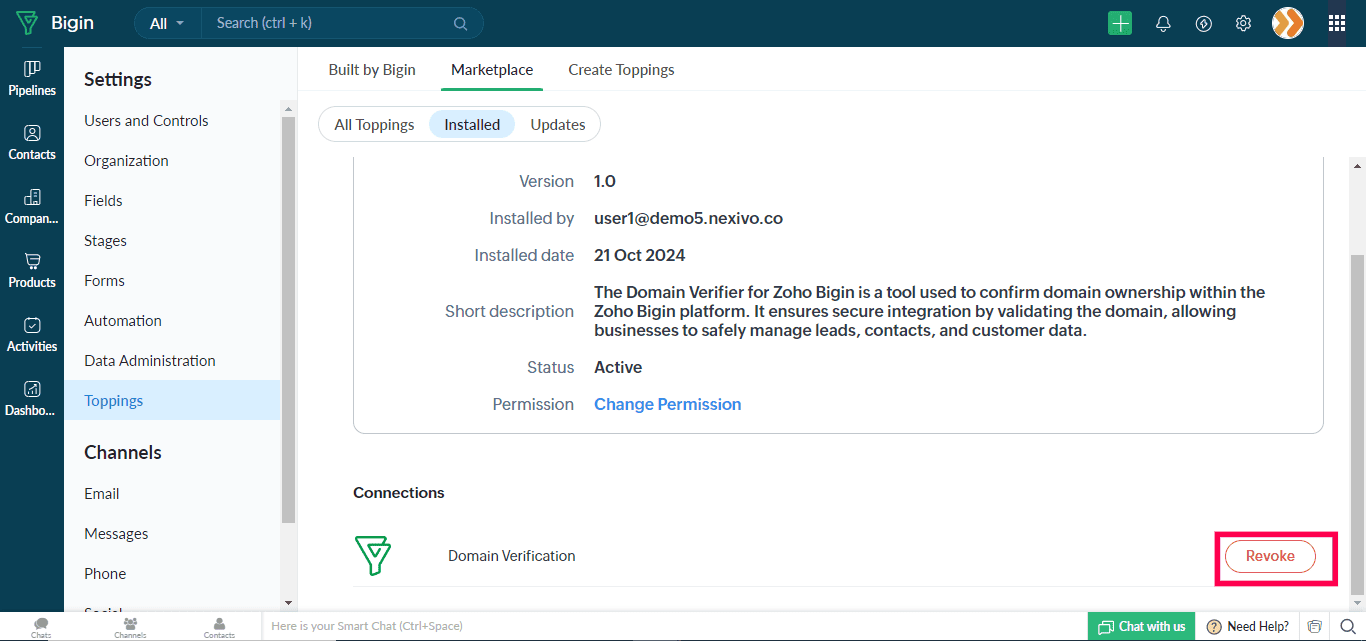Screen dimensions: 1366x641
Task: Select the Installed filter pill
Action: (472, 125)
